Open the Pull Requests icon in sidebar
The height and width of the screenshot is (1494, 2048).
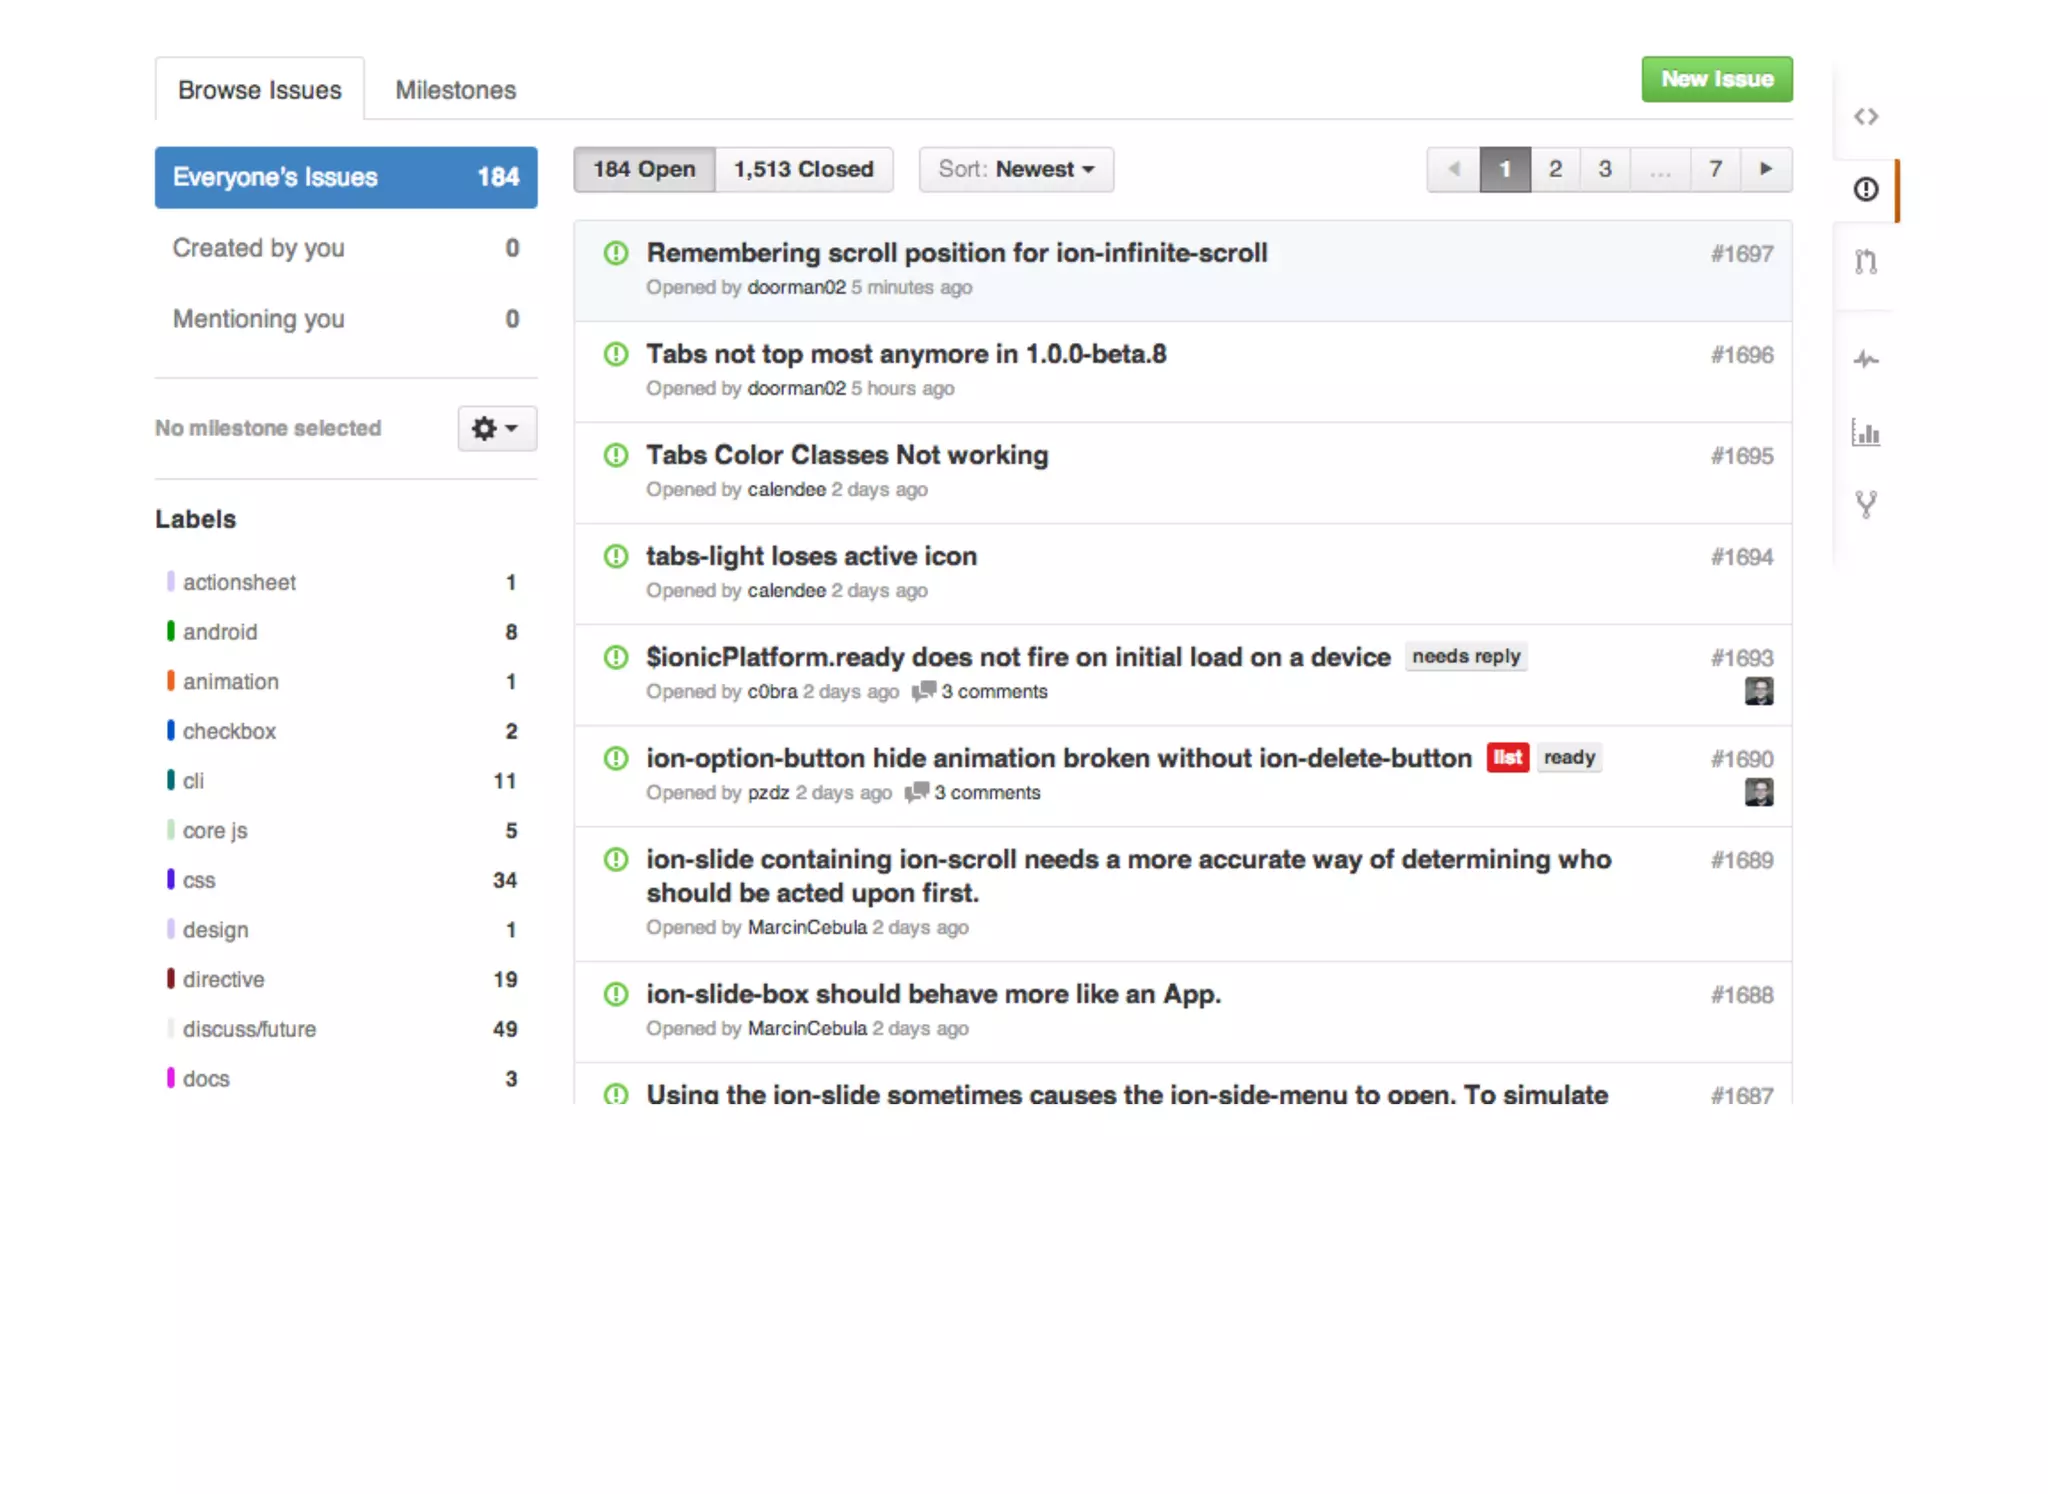tap(1865, 262)
